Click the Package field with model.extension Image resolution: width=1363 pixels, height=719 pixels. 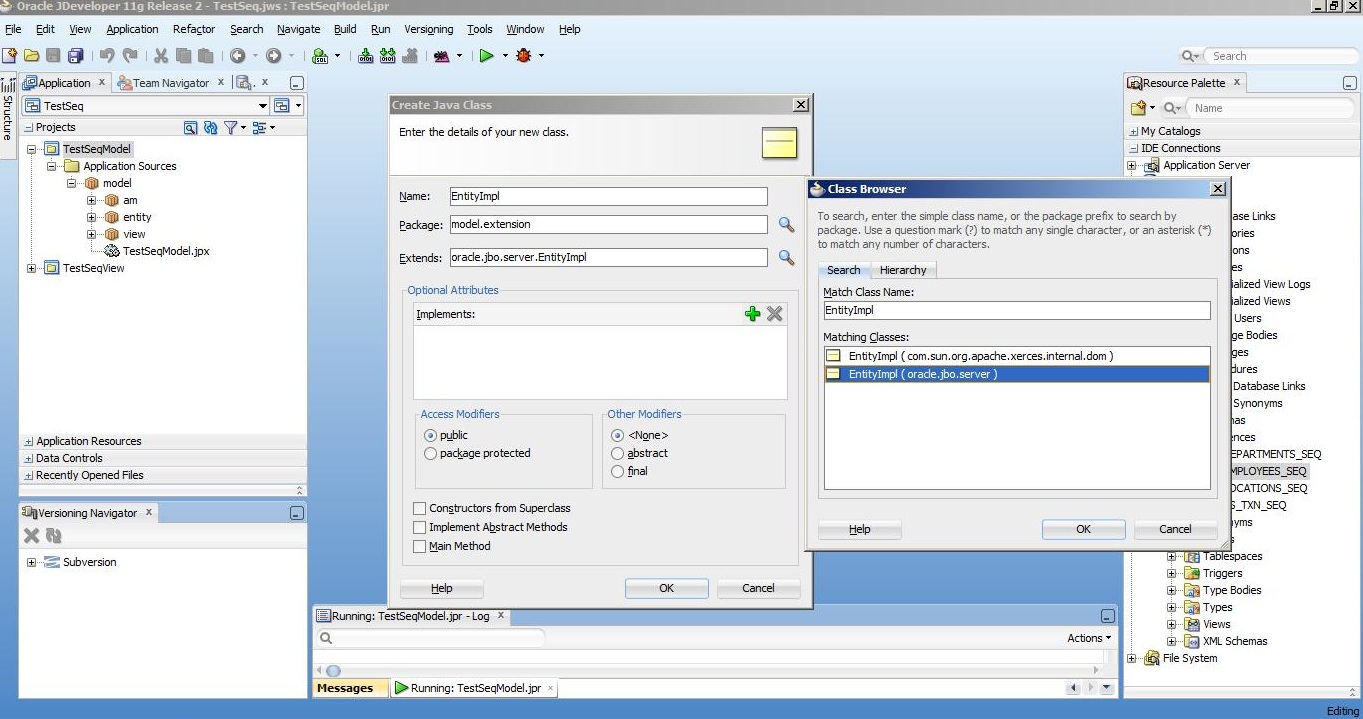coord(608,225)
